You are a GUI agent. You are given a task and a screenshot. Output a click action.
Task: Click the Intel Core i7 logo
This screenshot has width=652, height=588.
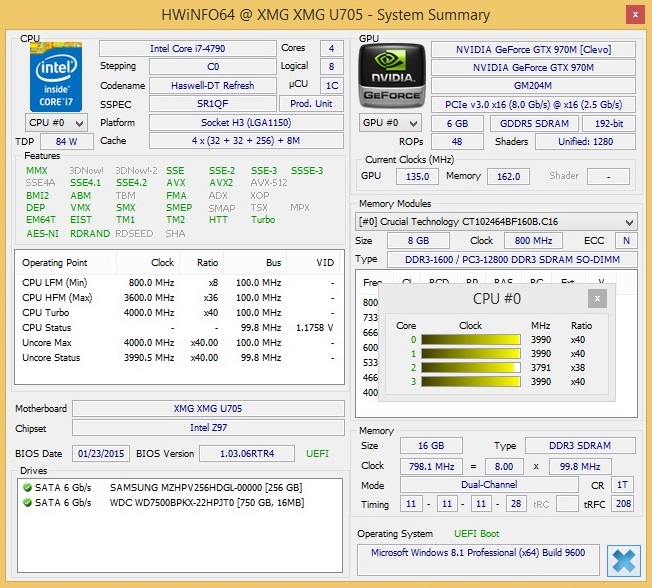(56, 77)
